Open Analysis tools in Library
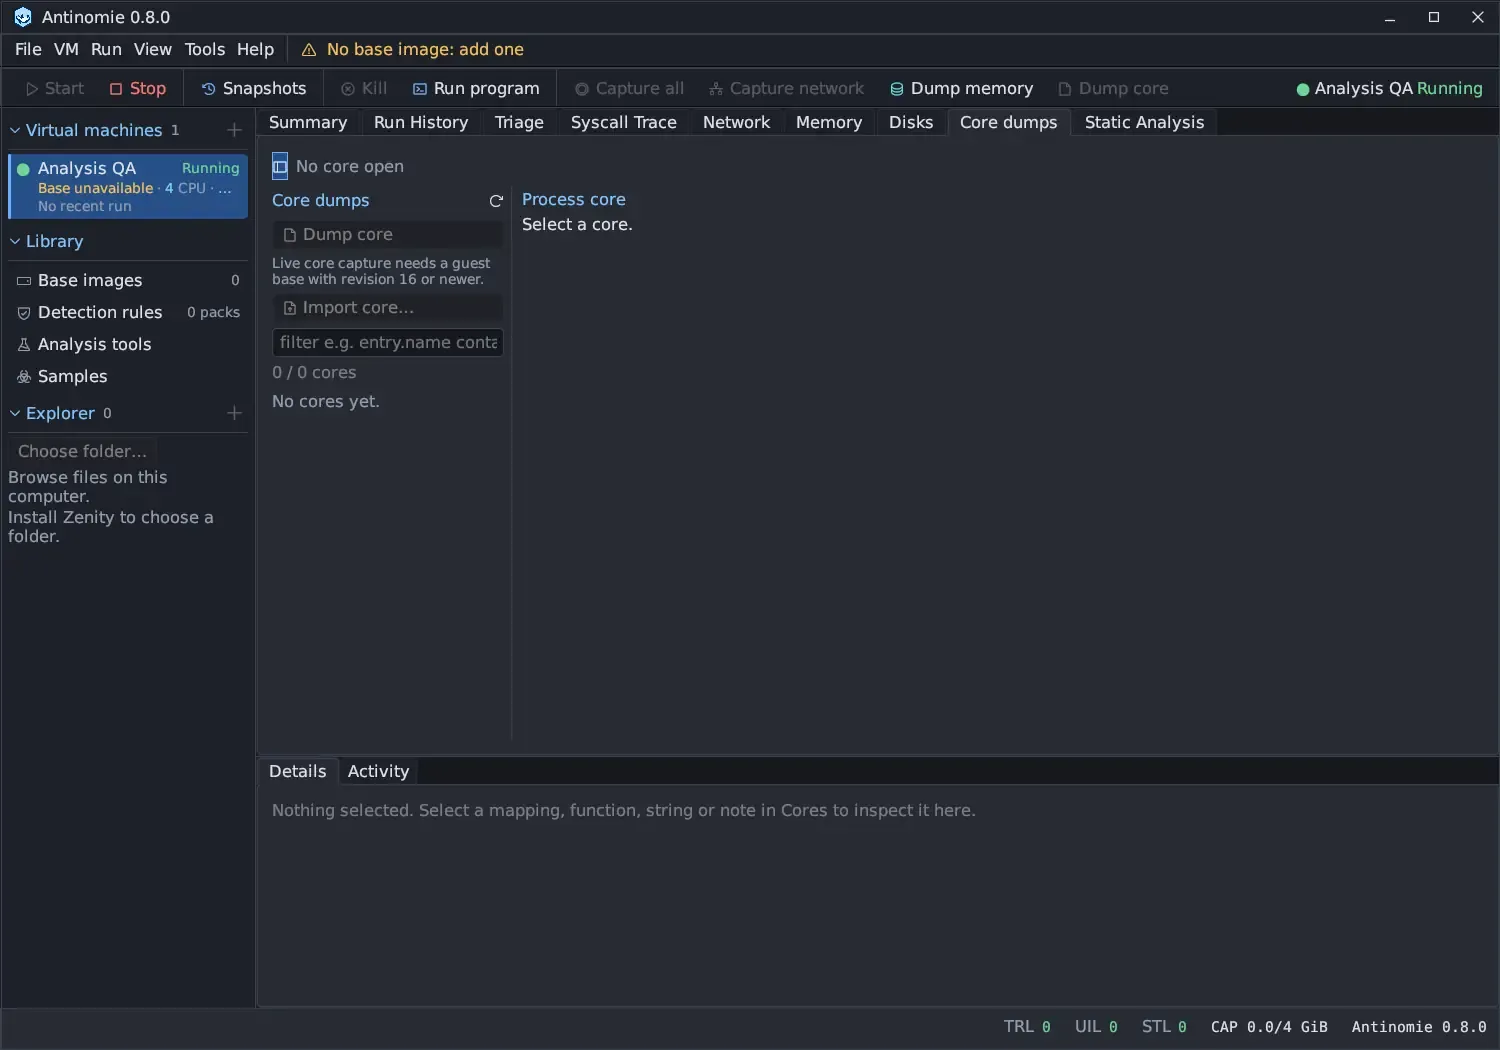Viewport: 1500px width, 1050px height. tap(128, 344)
